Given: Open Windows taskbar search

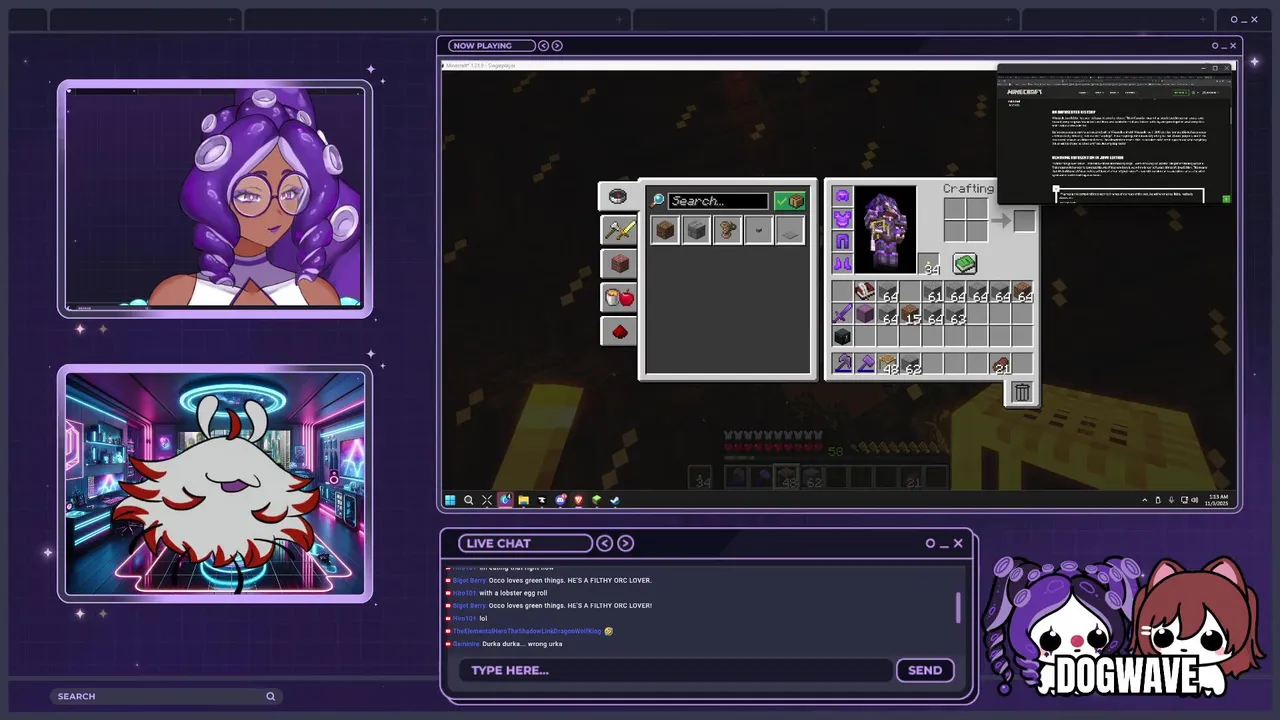Looking at the screenshot, I should pos(468,500).
